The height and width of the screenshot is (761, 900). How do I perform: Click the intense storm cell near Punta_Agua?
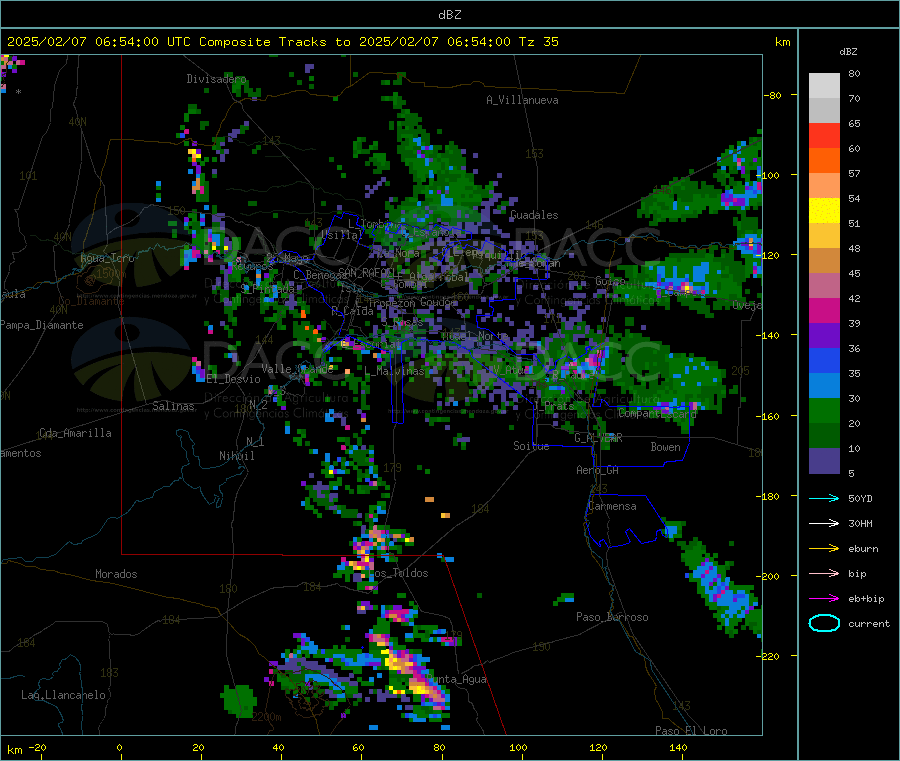pyautogui.click(x=410, y=674)
